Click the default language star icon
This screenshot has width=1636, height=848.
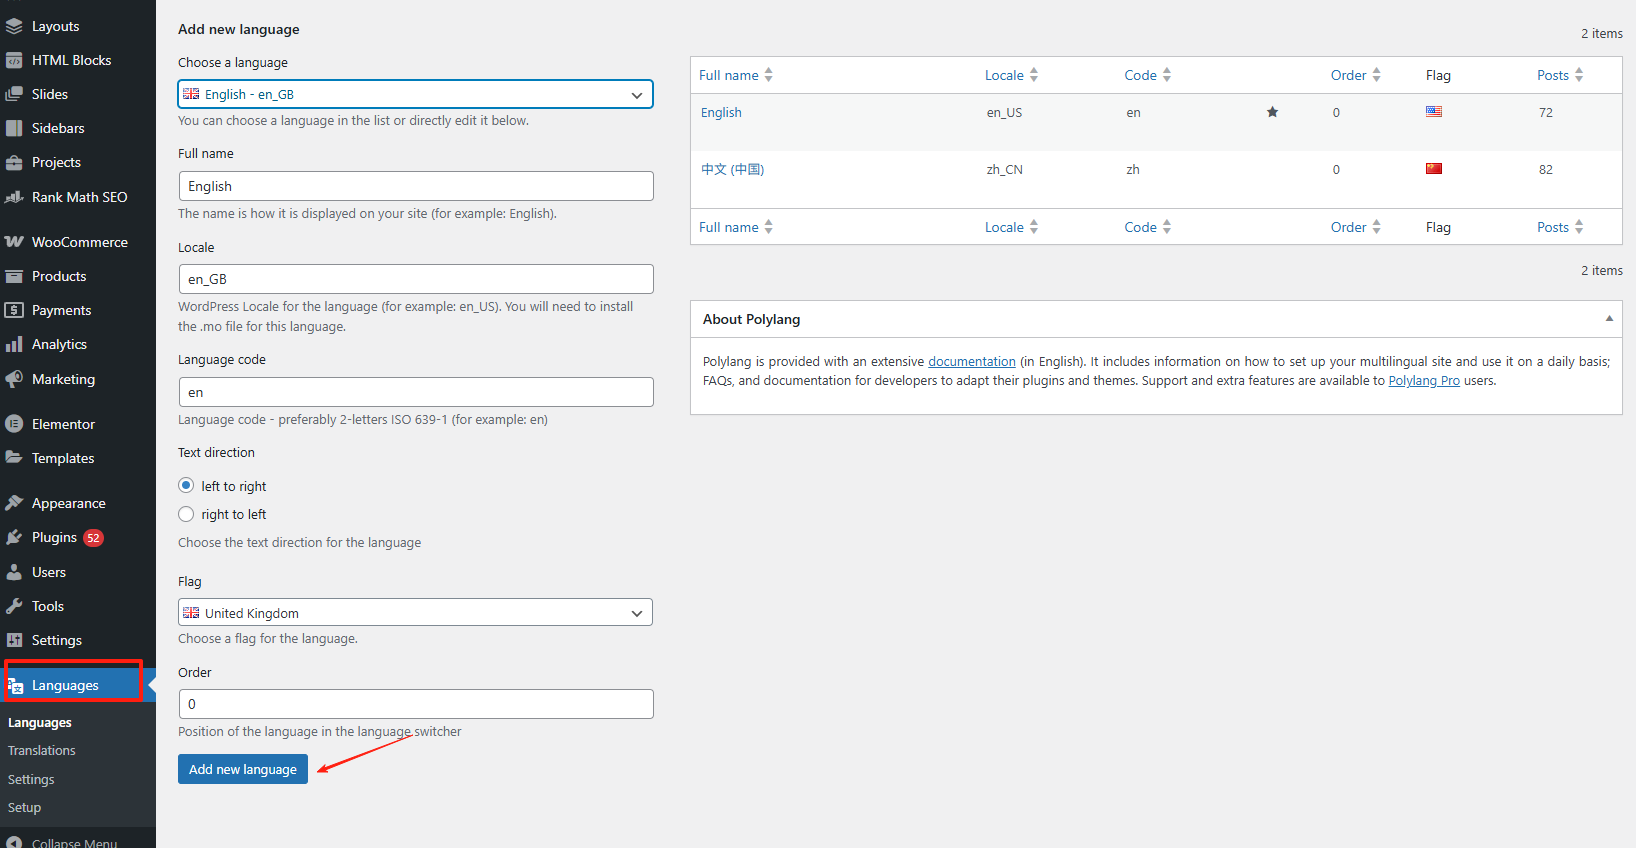(1272, 112)
